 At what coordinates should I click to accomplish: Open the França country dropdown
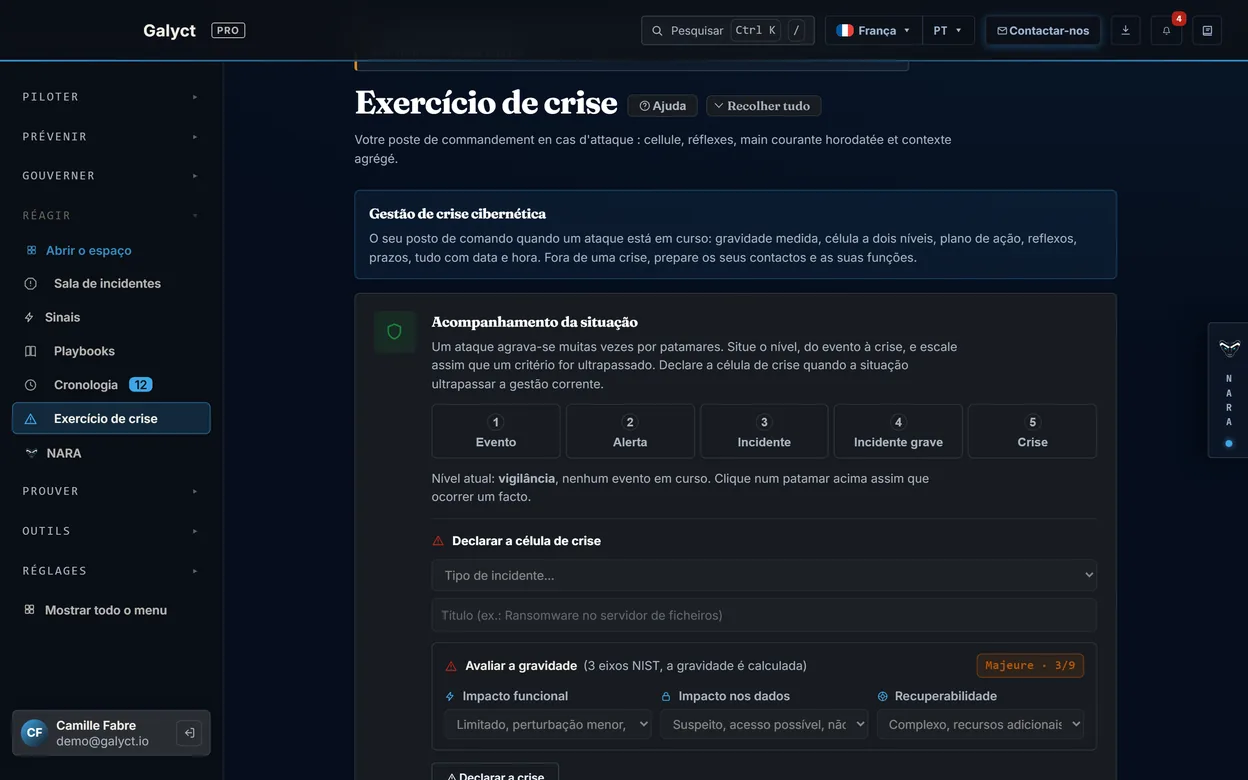click(873, 30)
